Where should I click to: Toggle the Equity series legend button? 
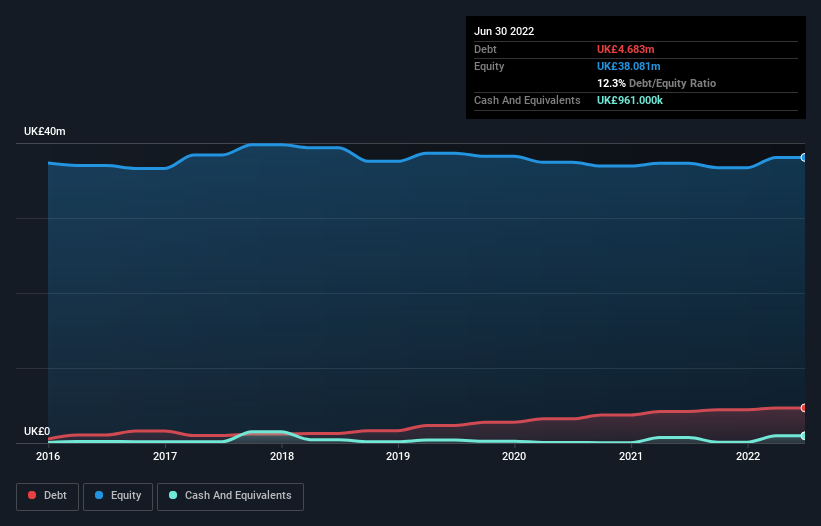click(x=118, y=496)
